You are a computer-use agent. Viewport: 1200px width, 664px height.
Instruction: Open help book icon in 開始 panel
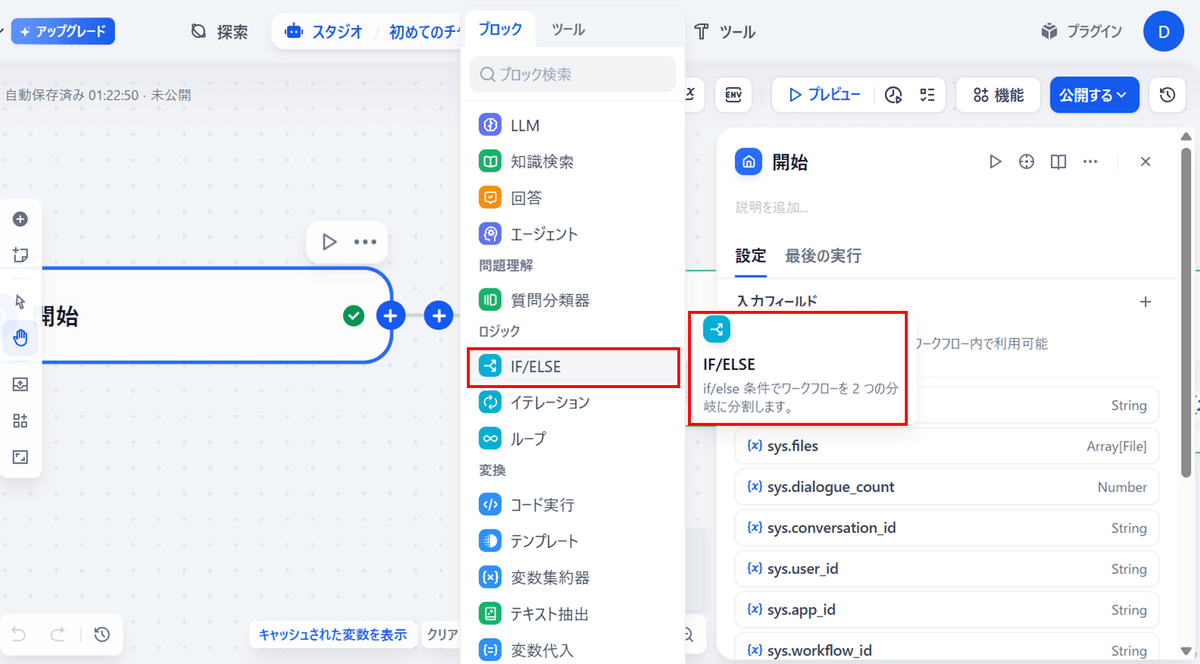point(1058,161)
